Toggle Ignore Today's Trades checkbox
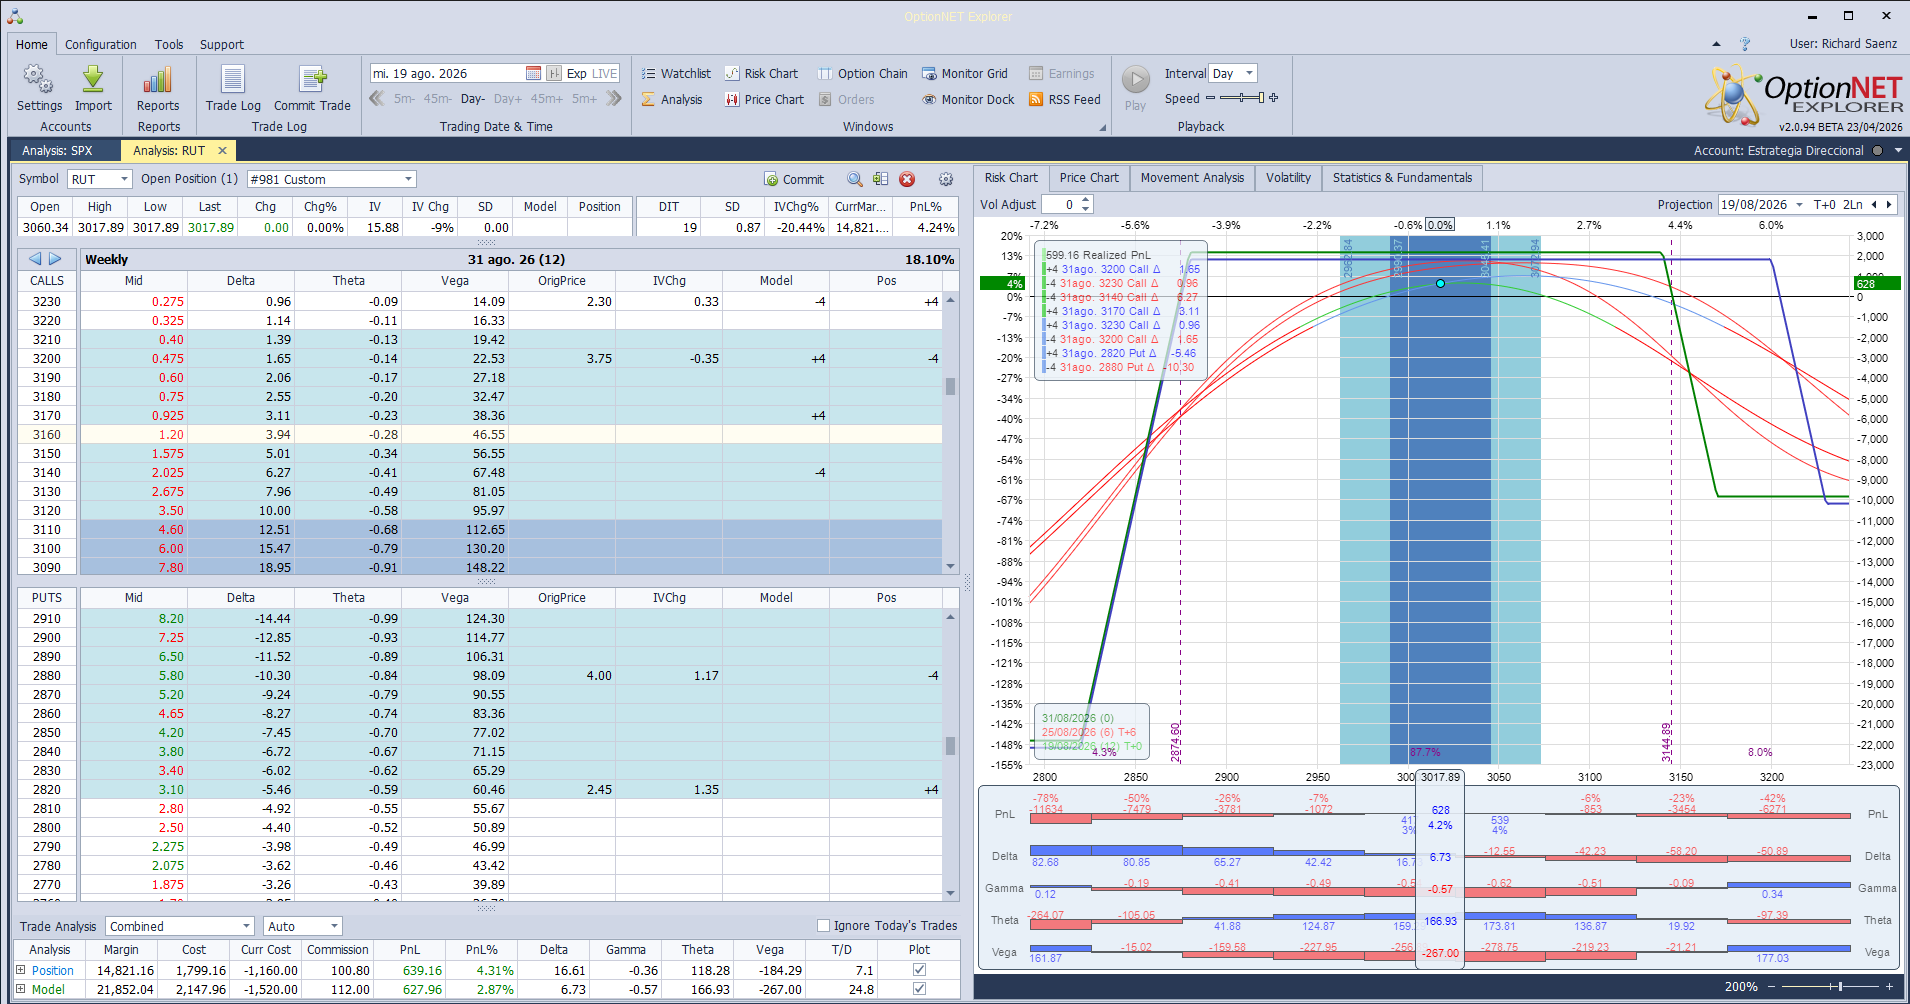Screen dimensions: 1910x1004 coord(824,925)
